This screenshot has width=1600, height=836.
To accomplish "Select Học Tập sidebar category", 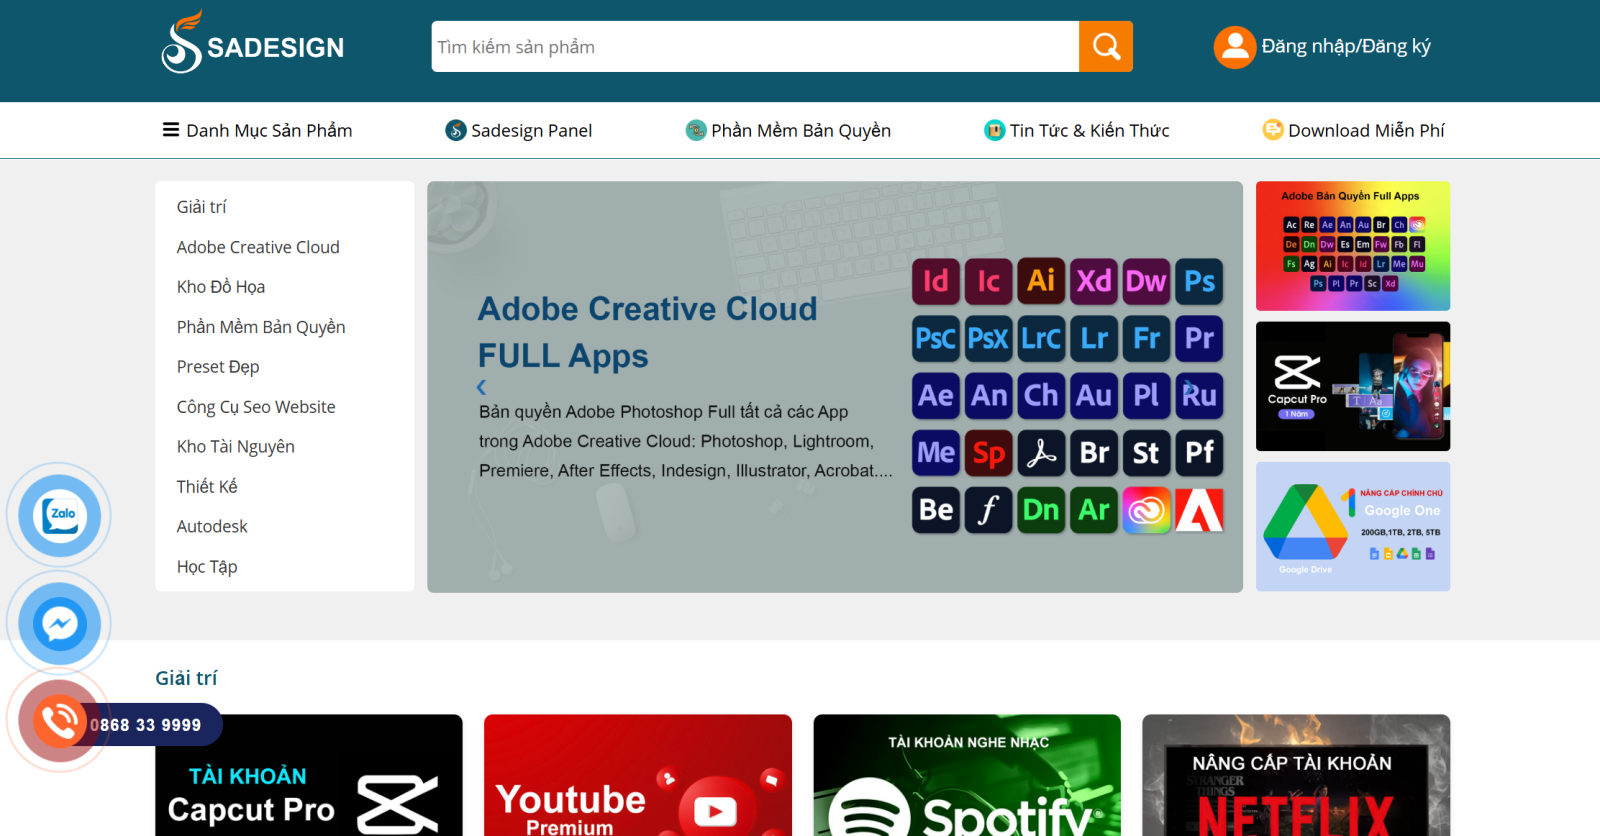I will (x=207, y=567).
